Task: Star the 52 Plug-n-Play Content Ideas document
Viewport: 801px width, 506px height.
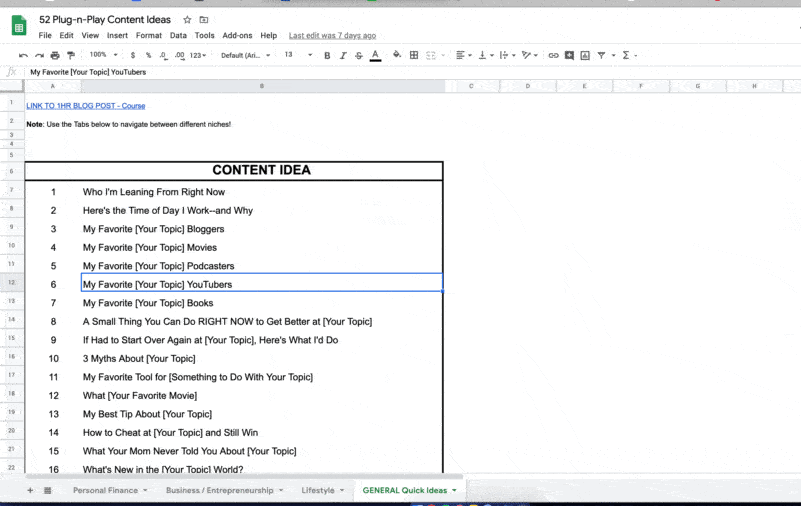Action: 187,20
